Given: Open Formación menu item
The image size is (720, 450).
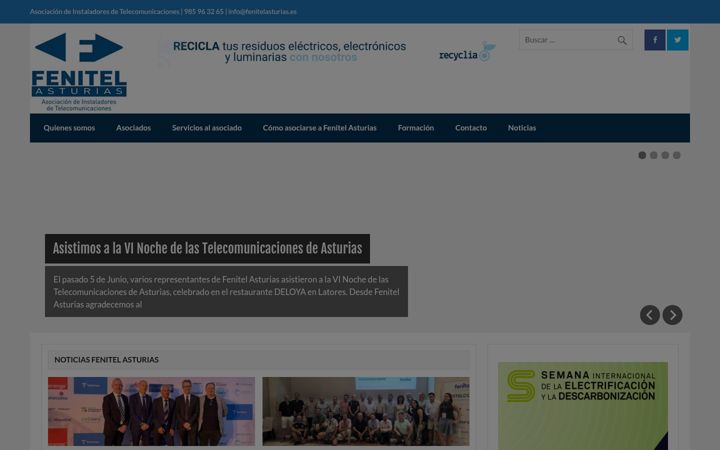Looking at the screenshot, I should coord(416,128).
